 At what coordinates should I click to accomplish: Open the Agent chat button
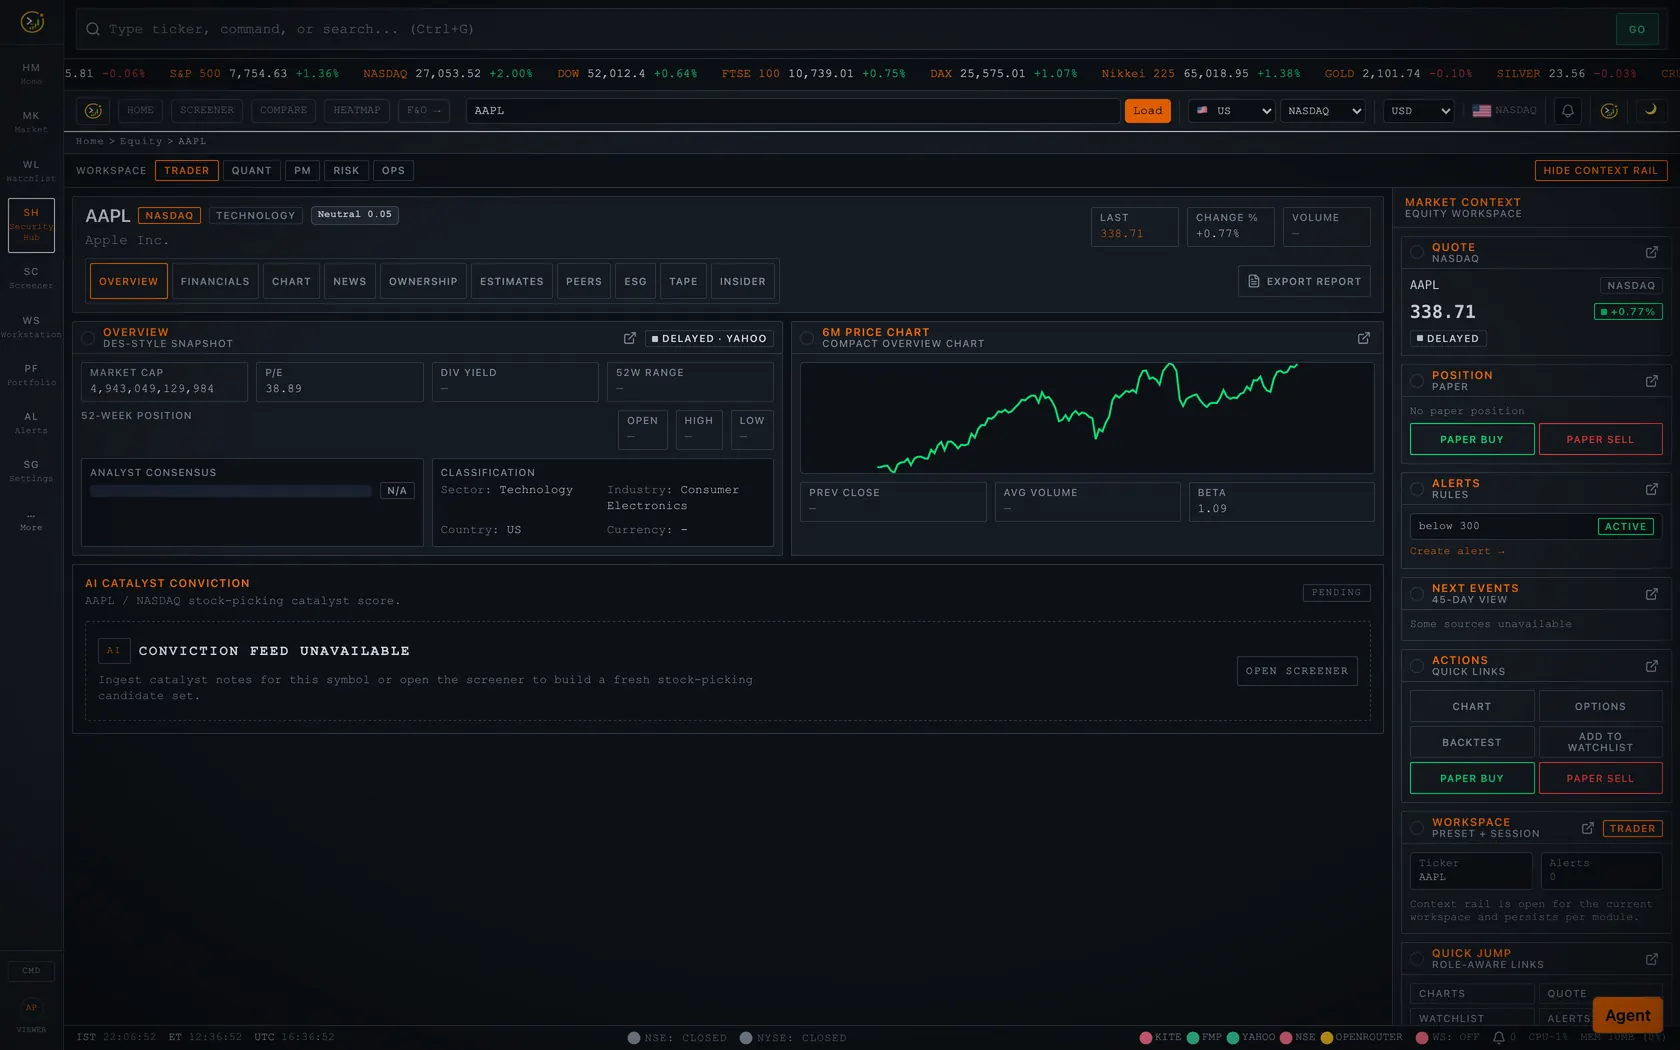(1628, 1015)
